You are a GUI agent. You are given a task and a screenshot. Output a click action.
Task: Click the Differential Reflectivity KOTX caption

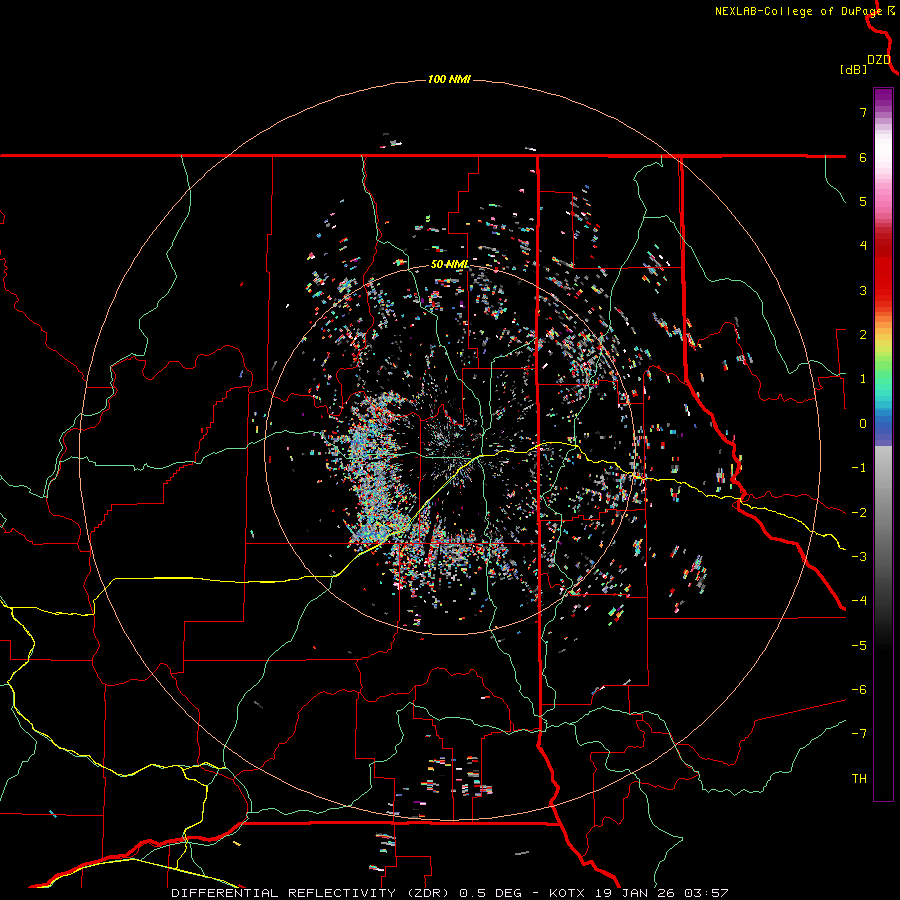pyautogui.click(x=449, y=893)
